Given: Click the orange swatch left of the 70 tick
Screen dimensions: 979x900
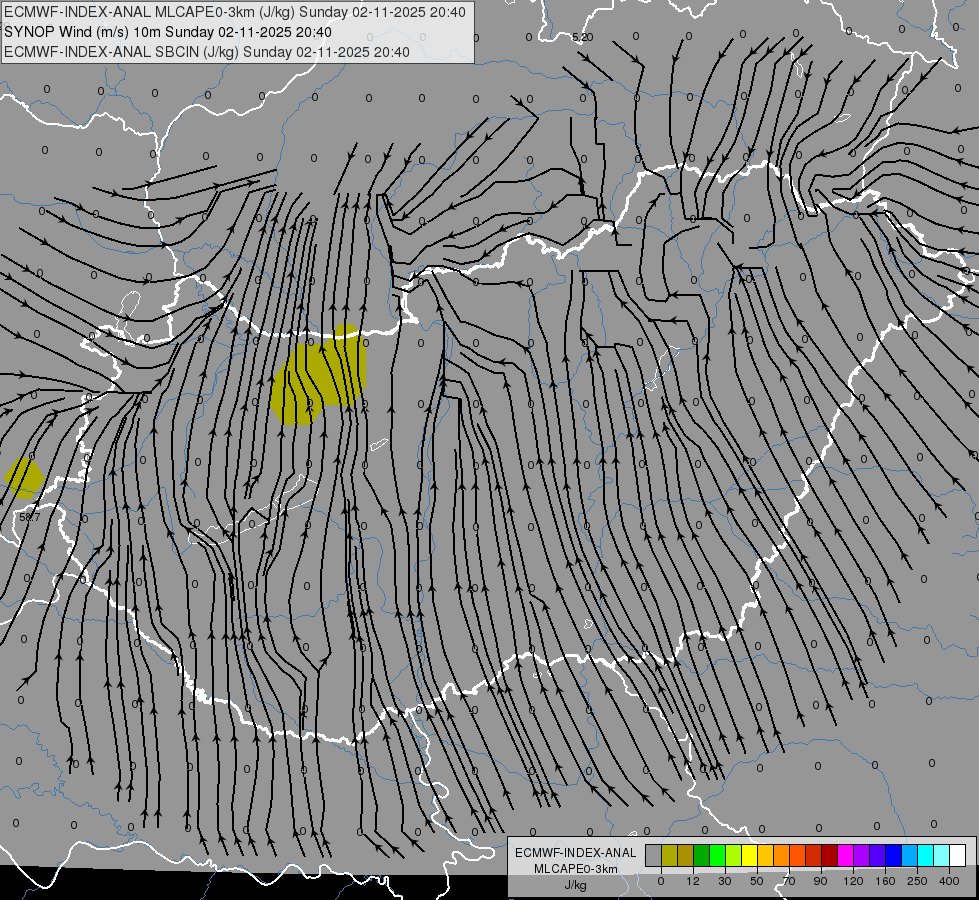Looking at the screenshot, I should click(782, 855).
